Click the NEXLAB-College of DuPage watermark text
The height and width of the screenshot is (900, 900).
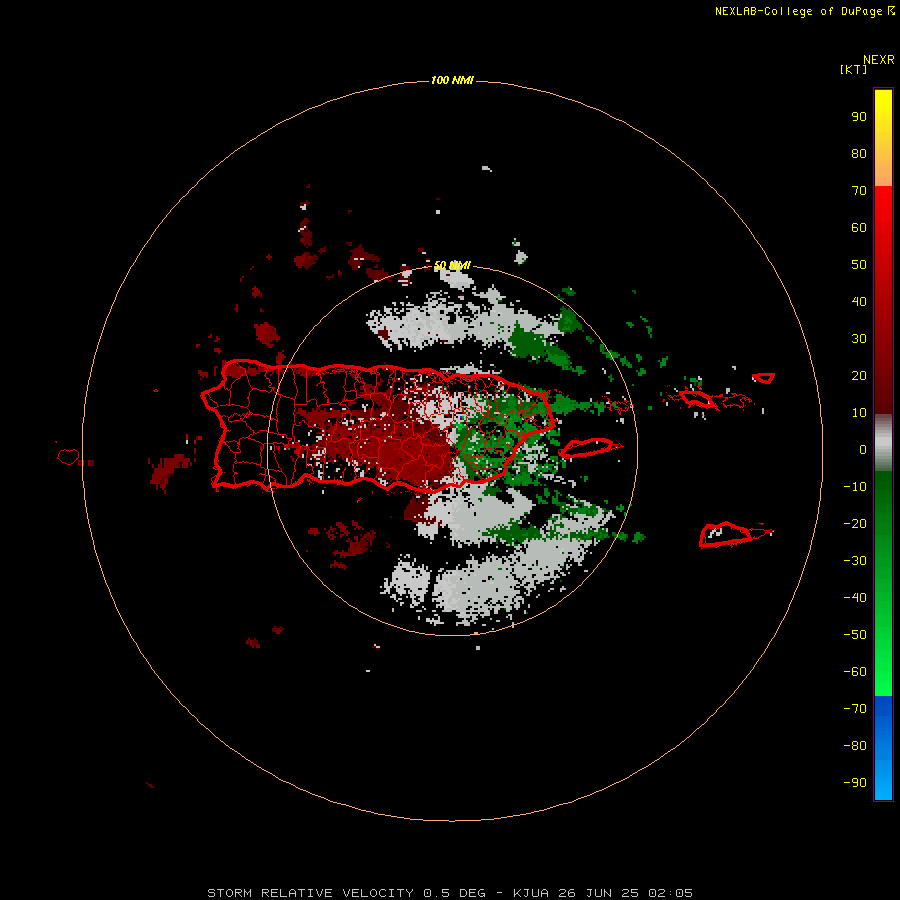[x=804, y=11]
